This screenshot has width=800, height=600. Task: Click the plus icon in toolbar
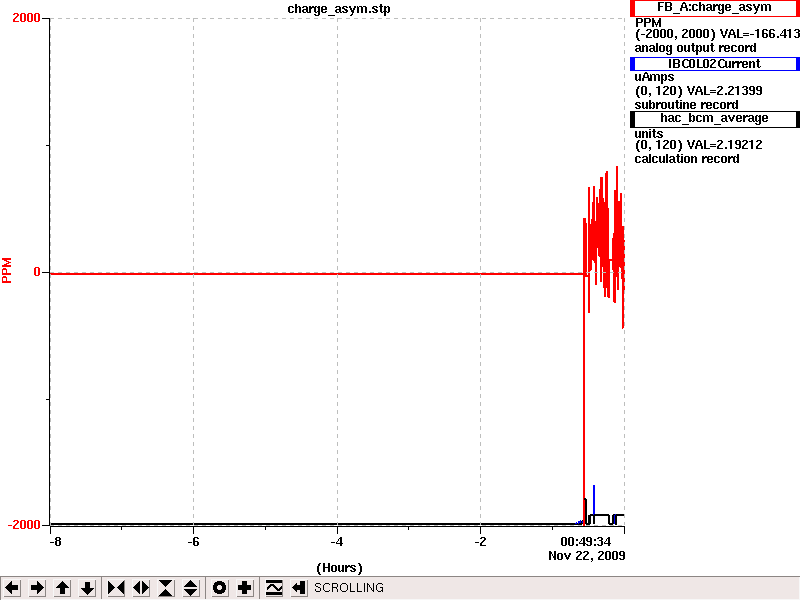click(244, 588)
